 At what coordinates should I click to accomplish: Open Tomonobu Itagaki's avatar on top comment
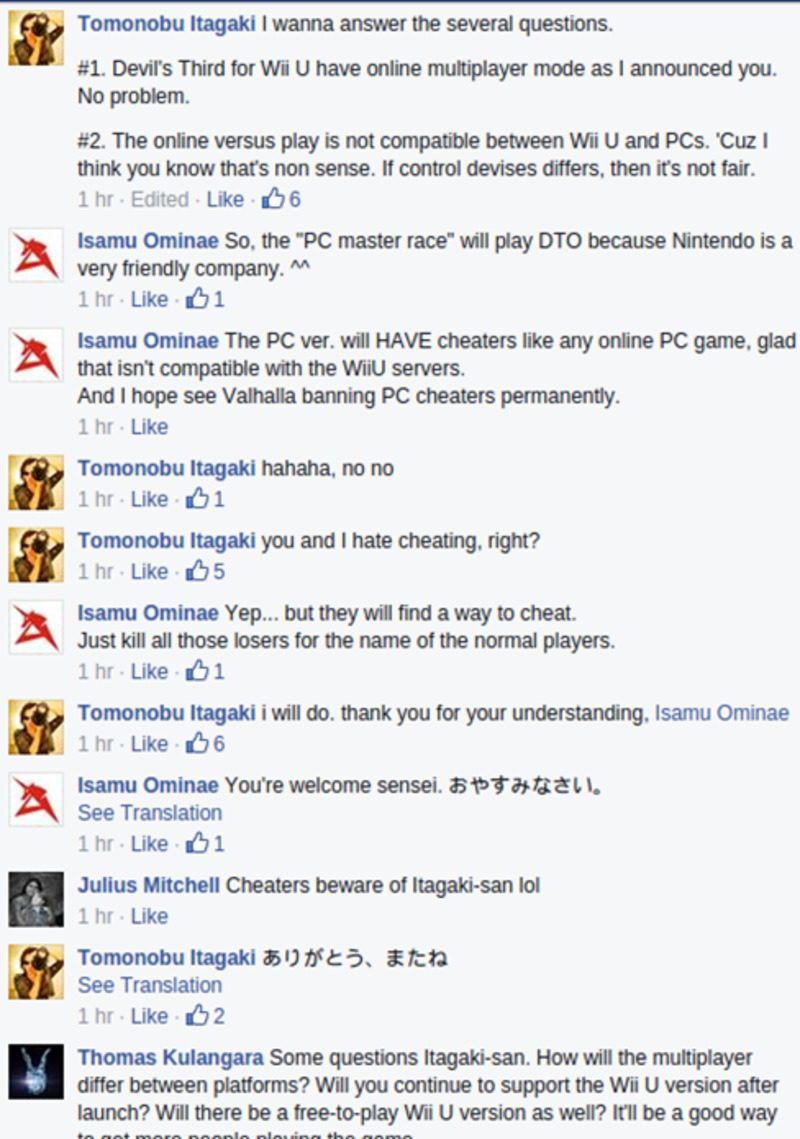(36, 38)
